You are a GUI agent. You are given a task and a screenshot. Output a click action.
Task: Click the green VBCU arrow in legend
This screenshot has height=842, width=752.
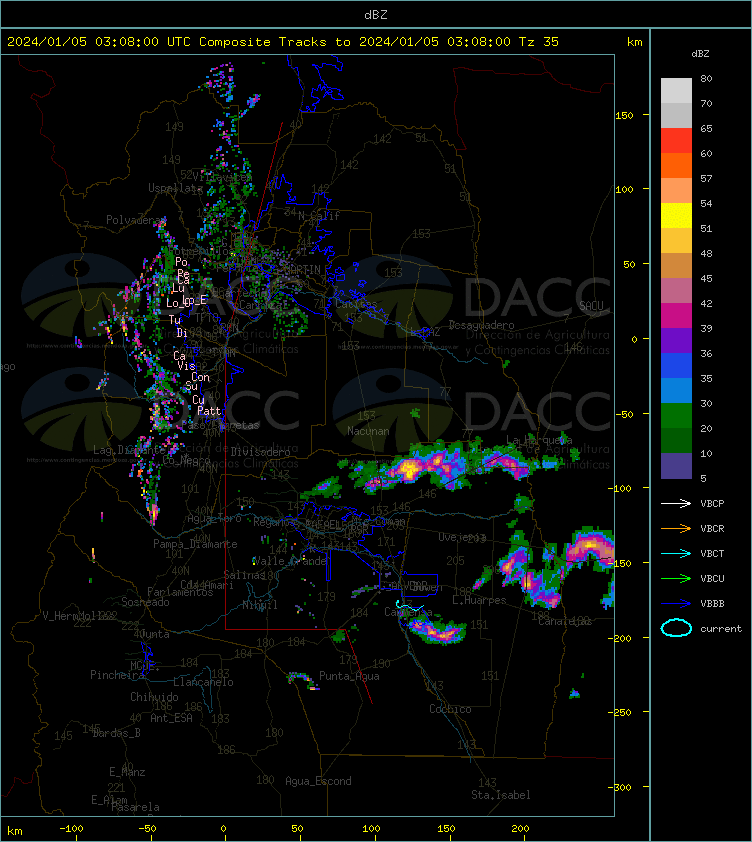pos(676,578)
